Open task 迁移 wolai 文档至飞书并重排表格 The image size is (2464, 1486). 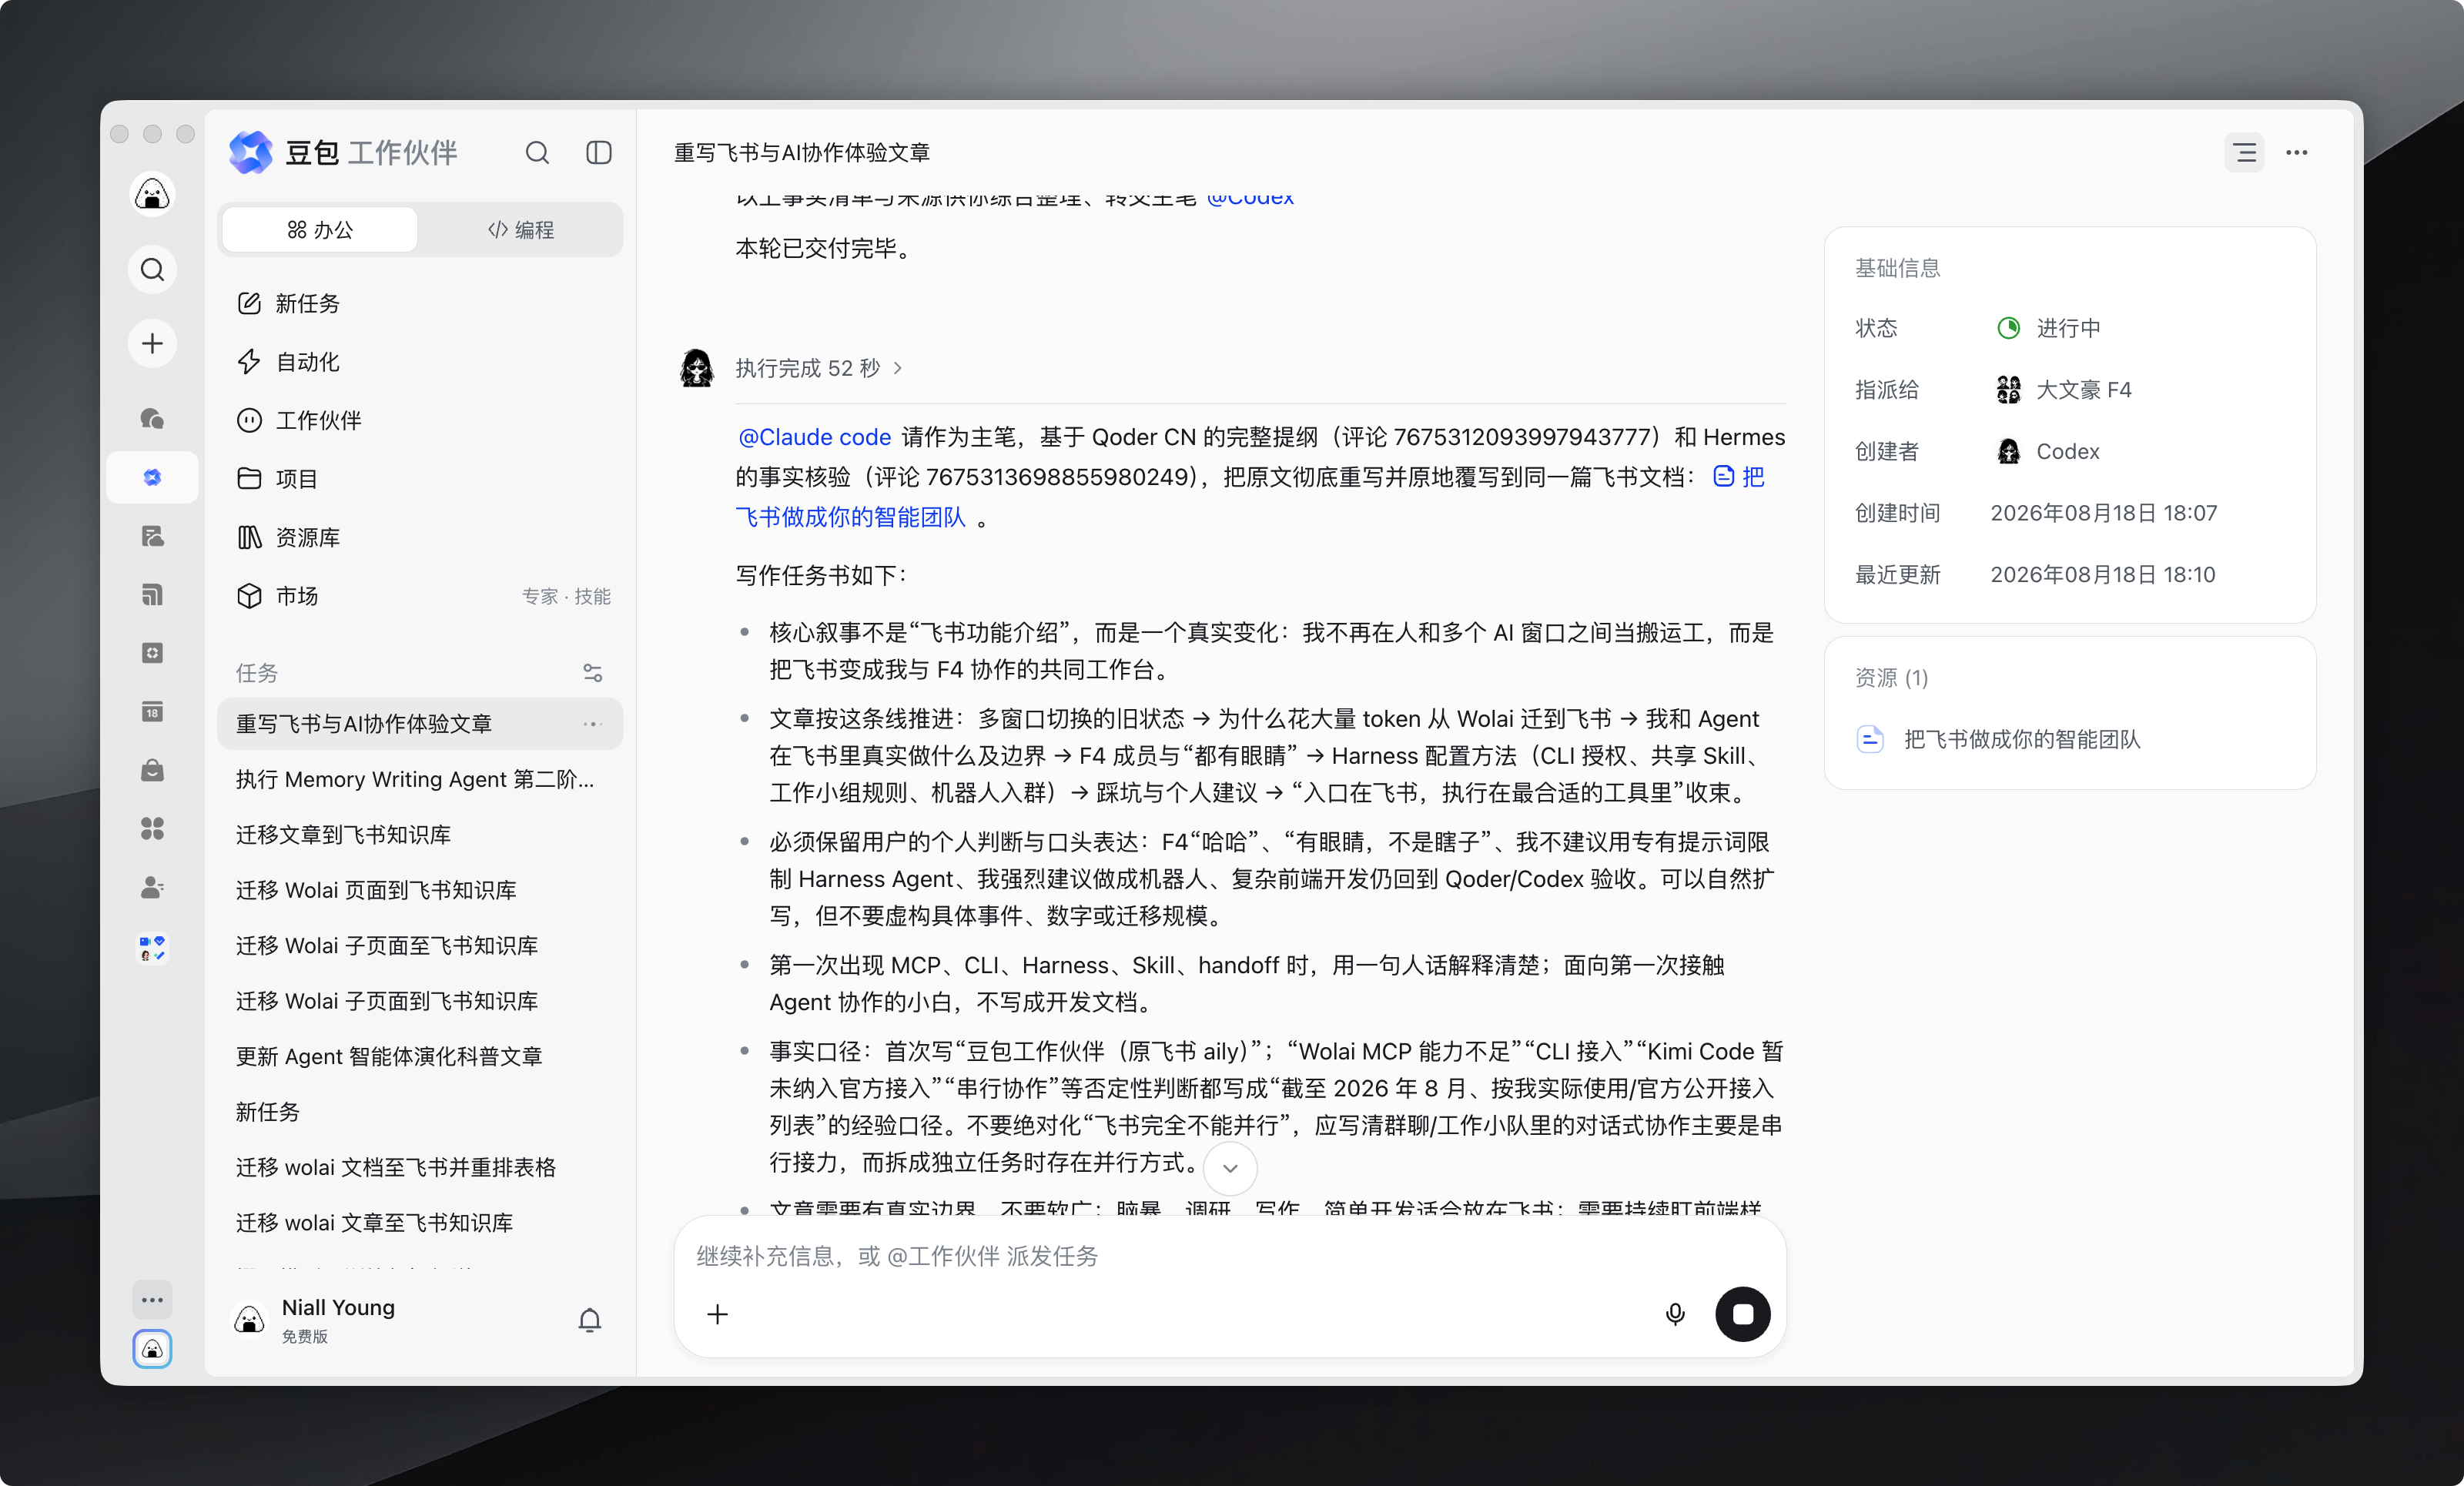coord(420,1167)
